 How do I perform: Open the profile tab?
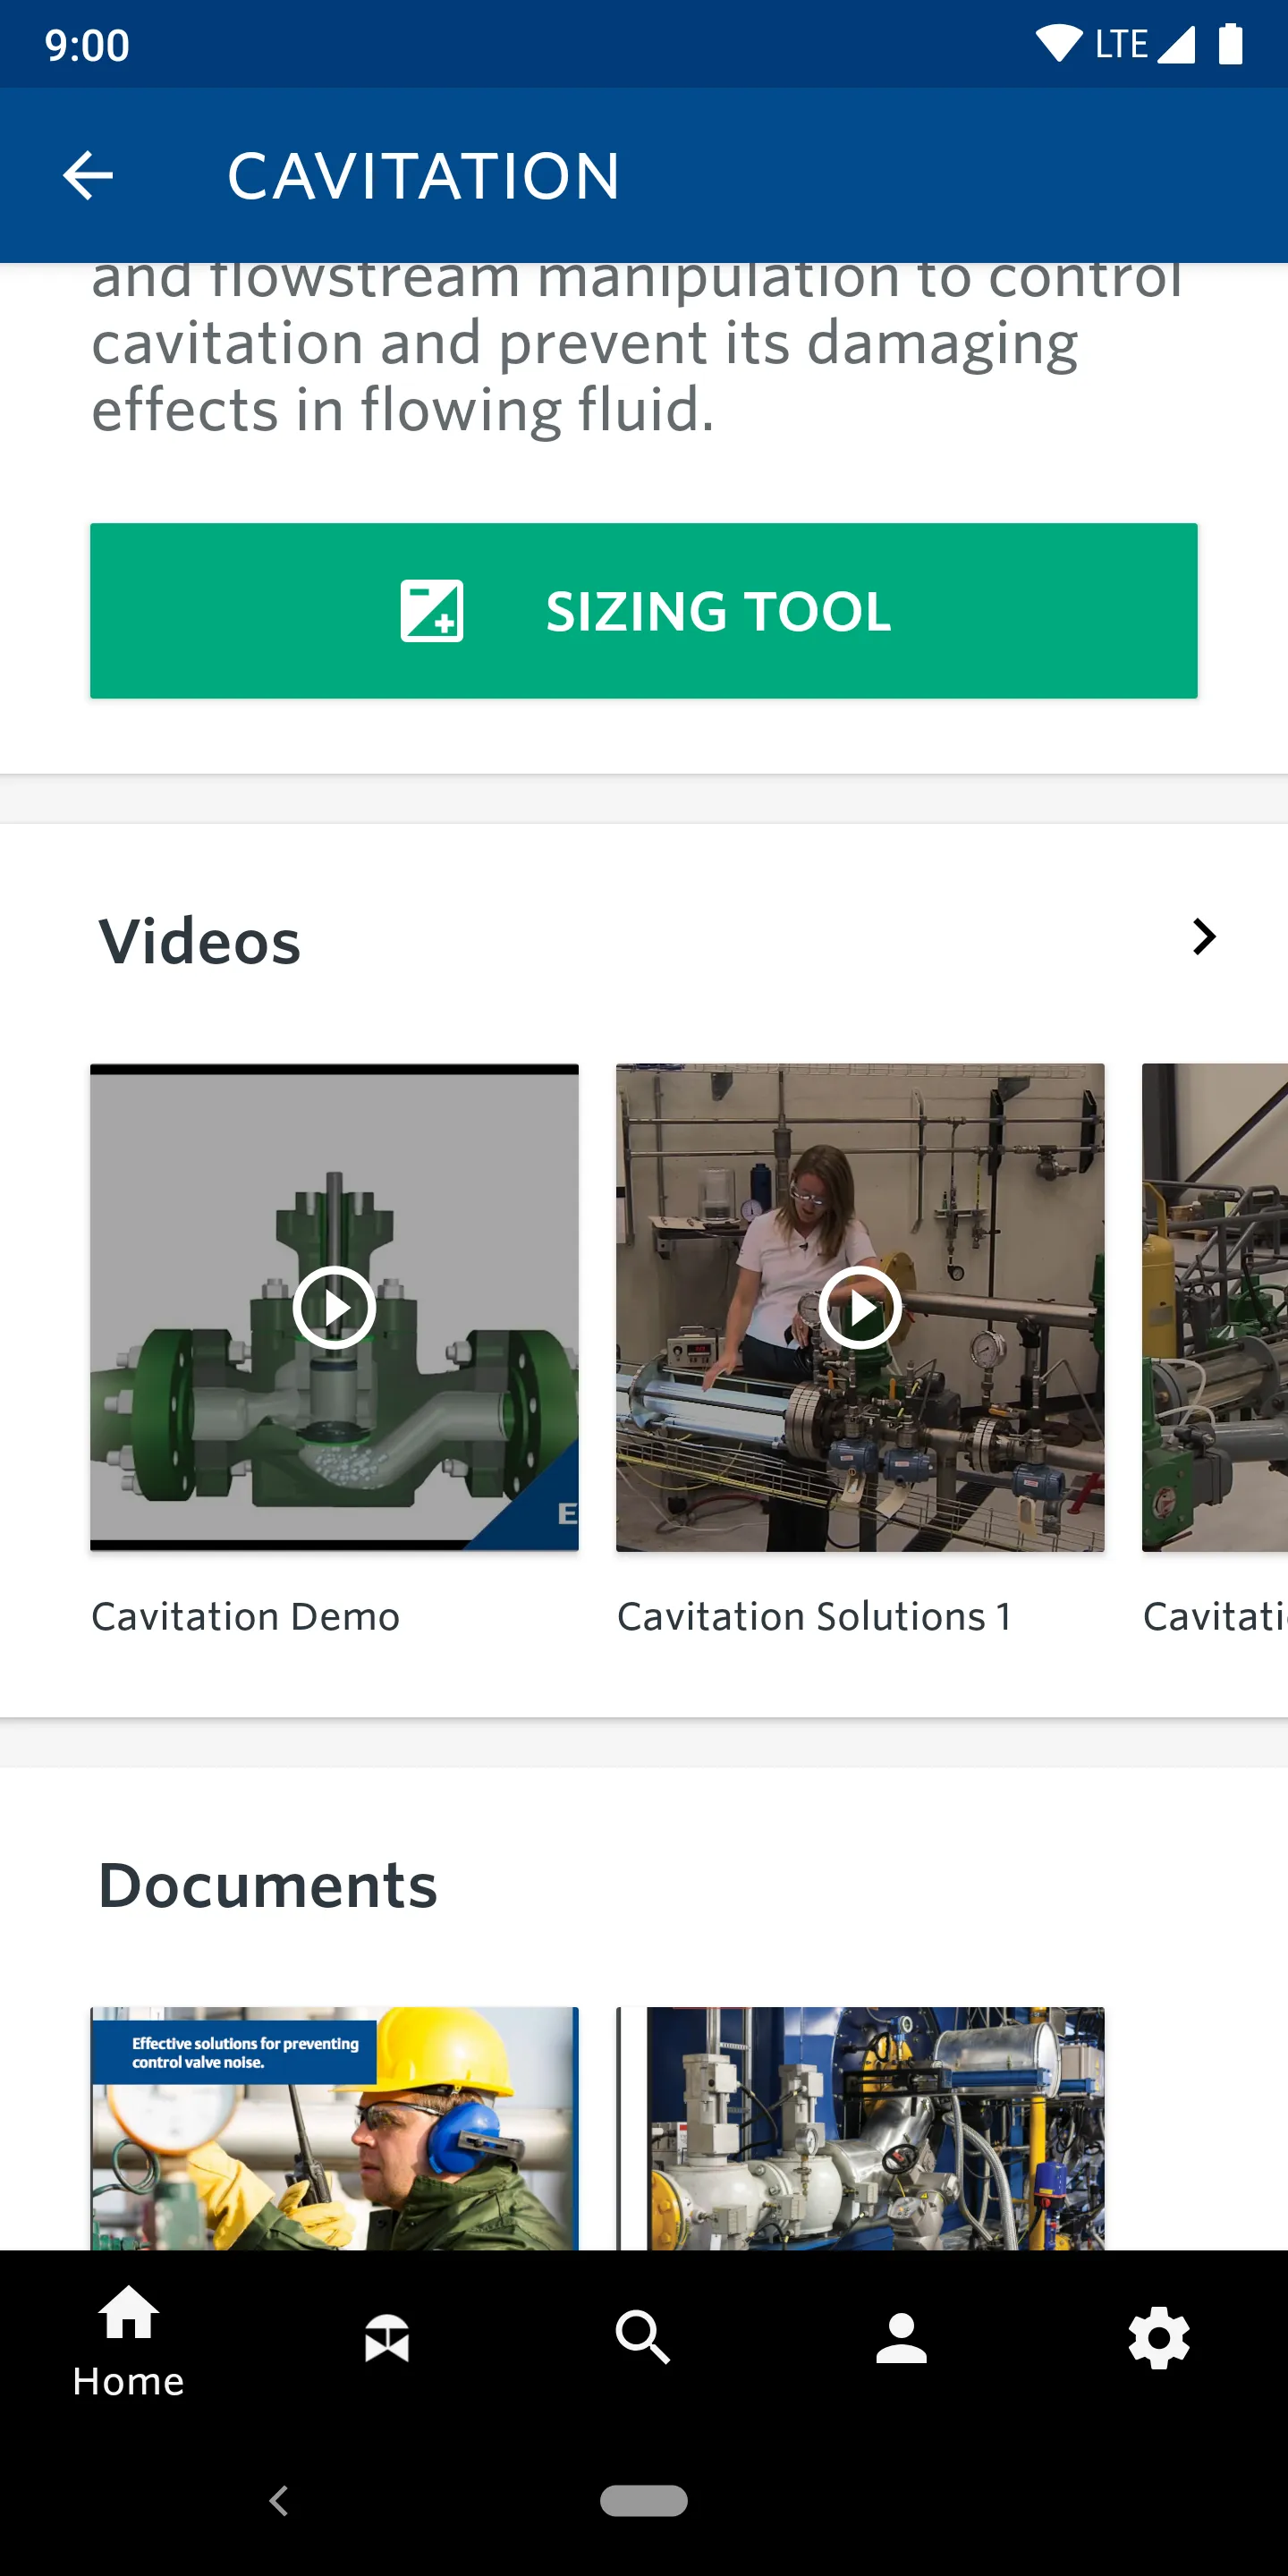[x=901, y=2338]
